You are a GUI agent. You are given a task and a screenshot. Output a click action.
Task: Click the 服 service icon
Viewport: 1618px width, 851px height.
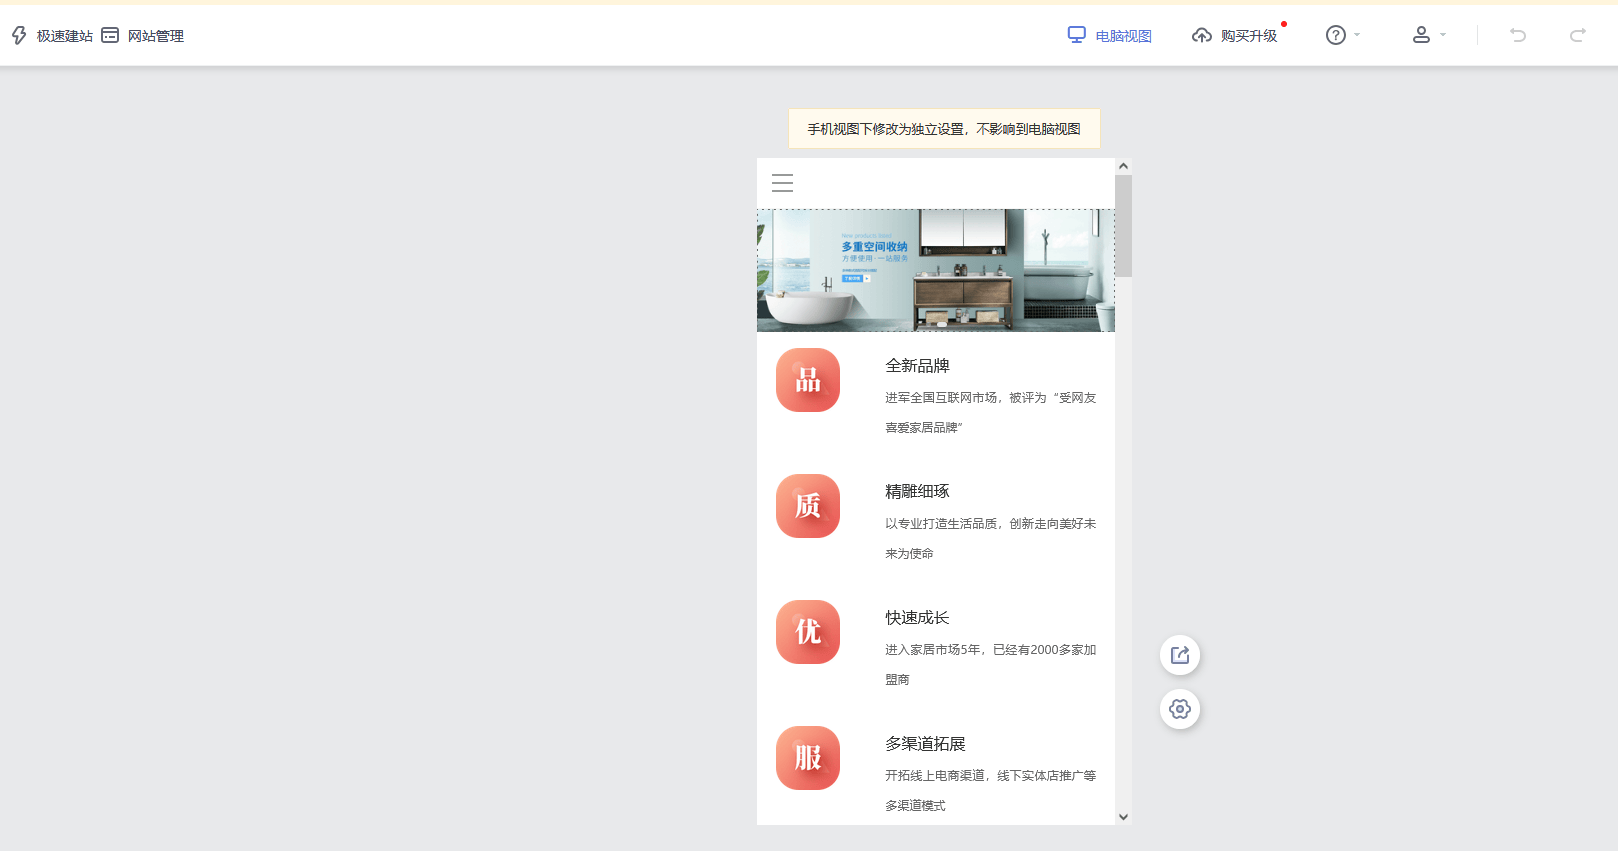[x=808, y=758]
